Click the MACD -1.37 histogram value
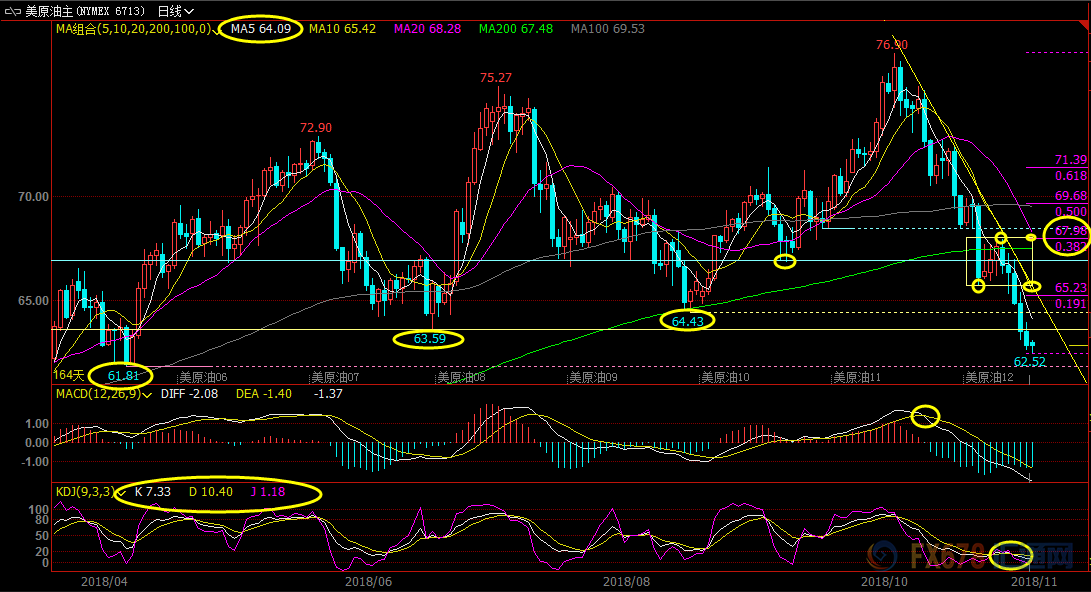Image resolution: width=1091 pixels, height=592 pixels. click(328, 394)
